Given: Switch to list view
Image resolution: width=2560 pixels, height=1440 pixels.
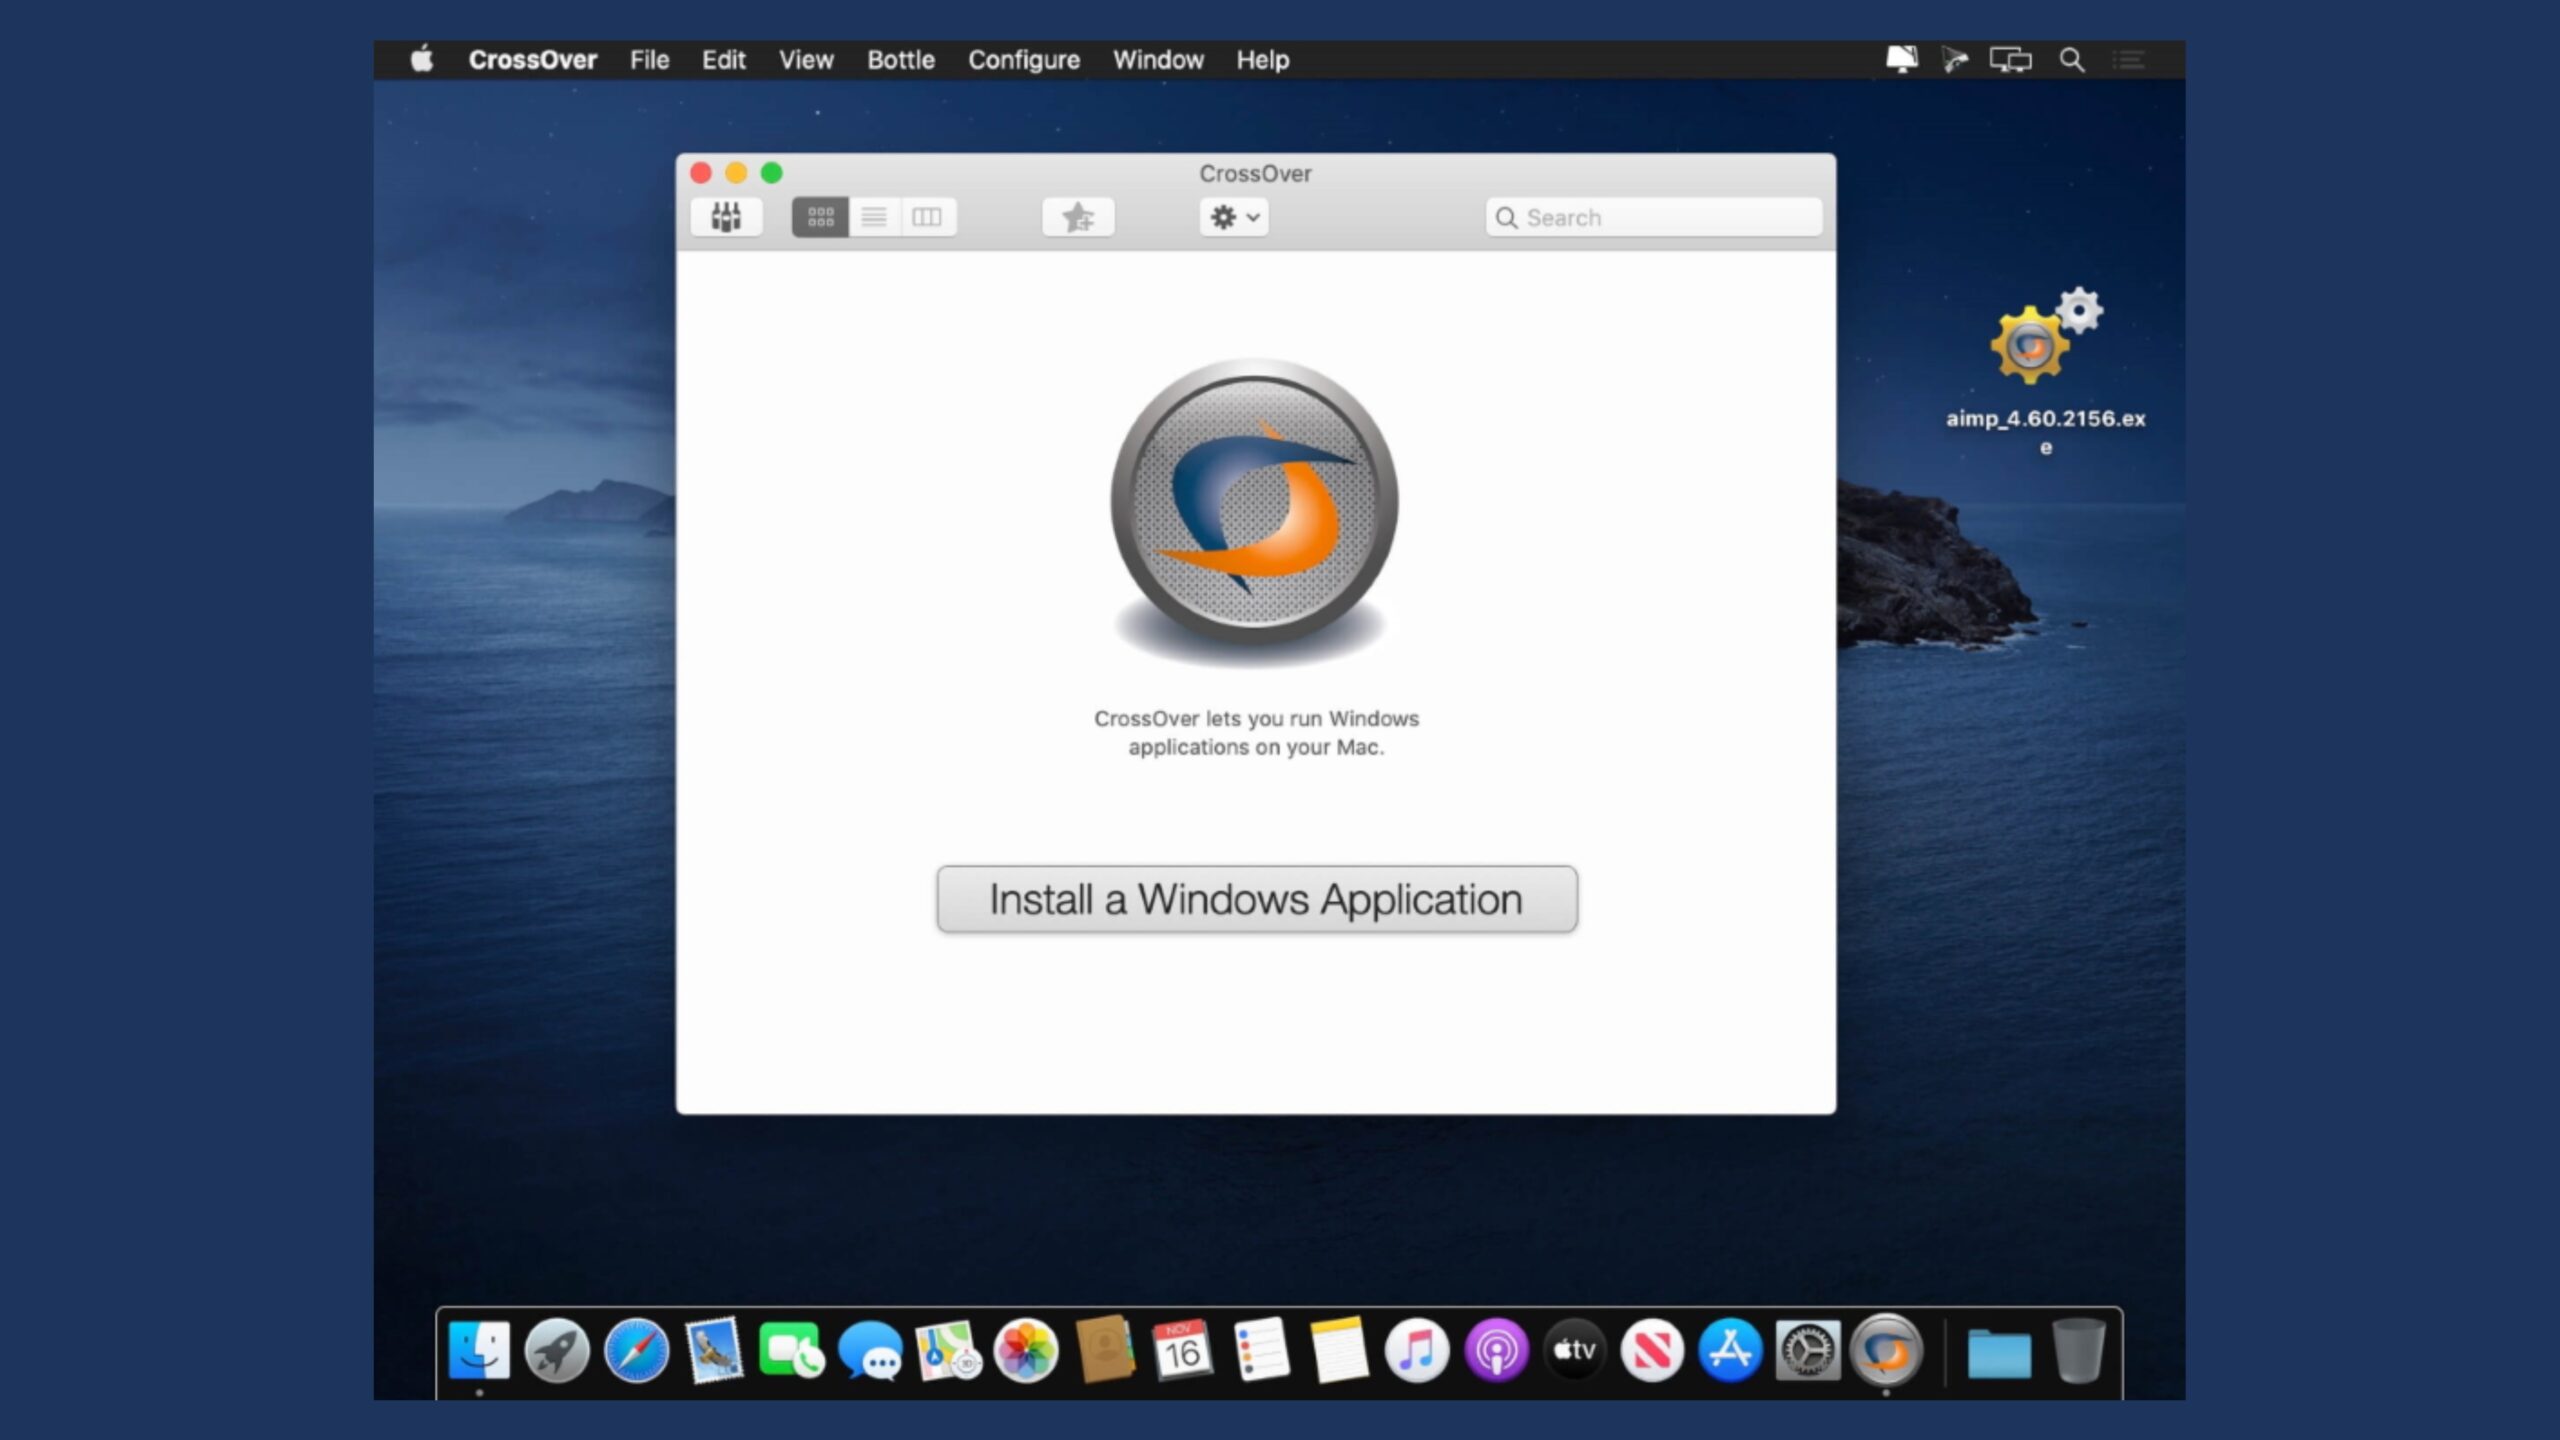Looking at the screenshot, I should 874,217.
